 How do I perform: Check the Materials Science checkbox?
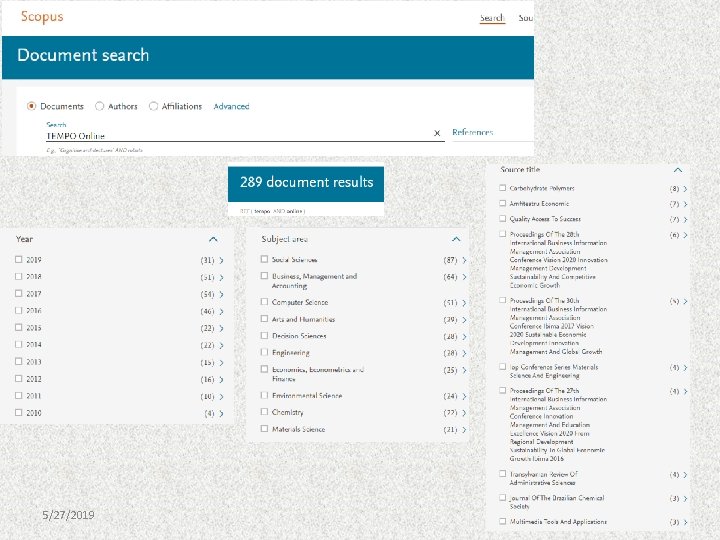pyautogui.click(x=264, y=428)
